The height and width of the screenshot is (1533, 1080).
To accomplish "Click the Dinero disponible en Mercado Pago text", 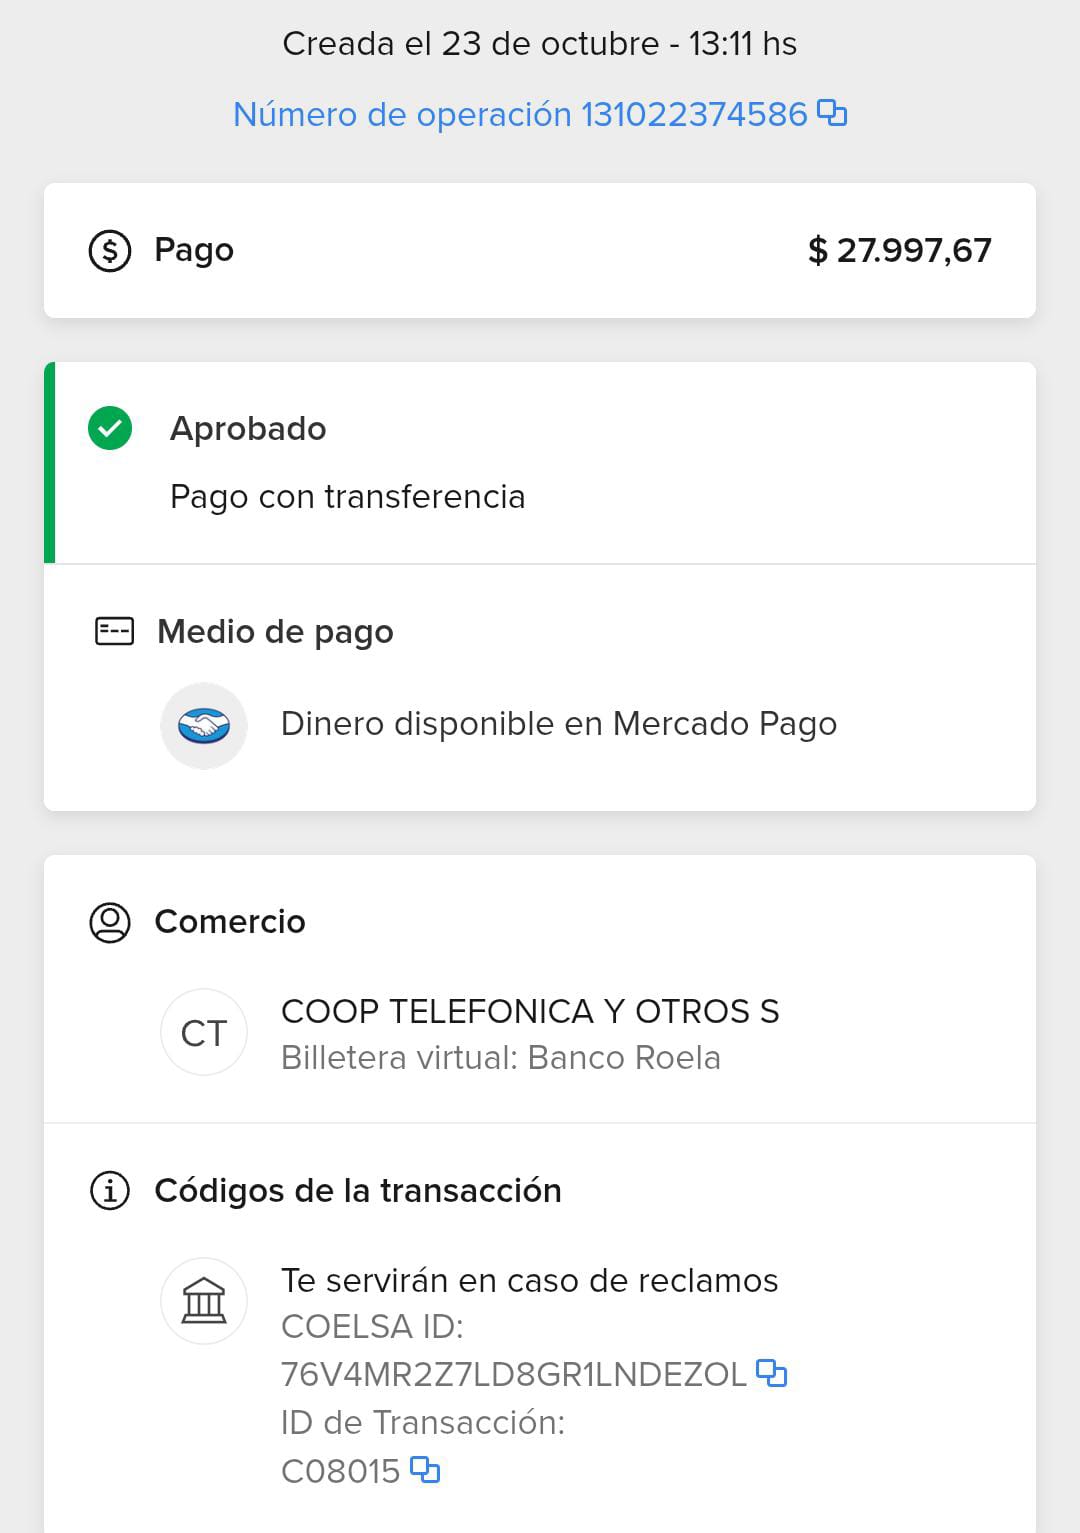I will click(x=558, y=724).
